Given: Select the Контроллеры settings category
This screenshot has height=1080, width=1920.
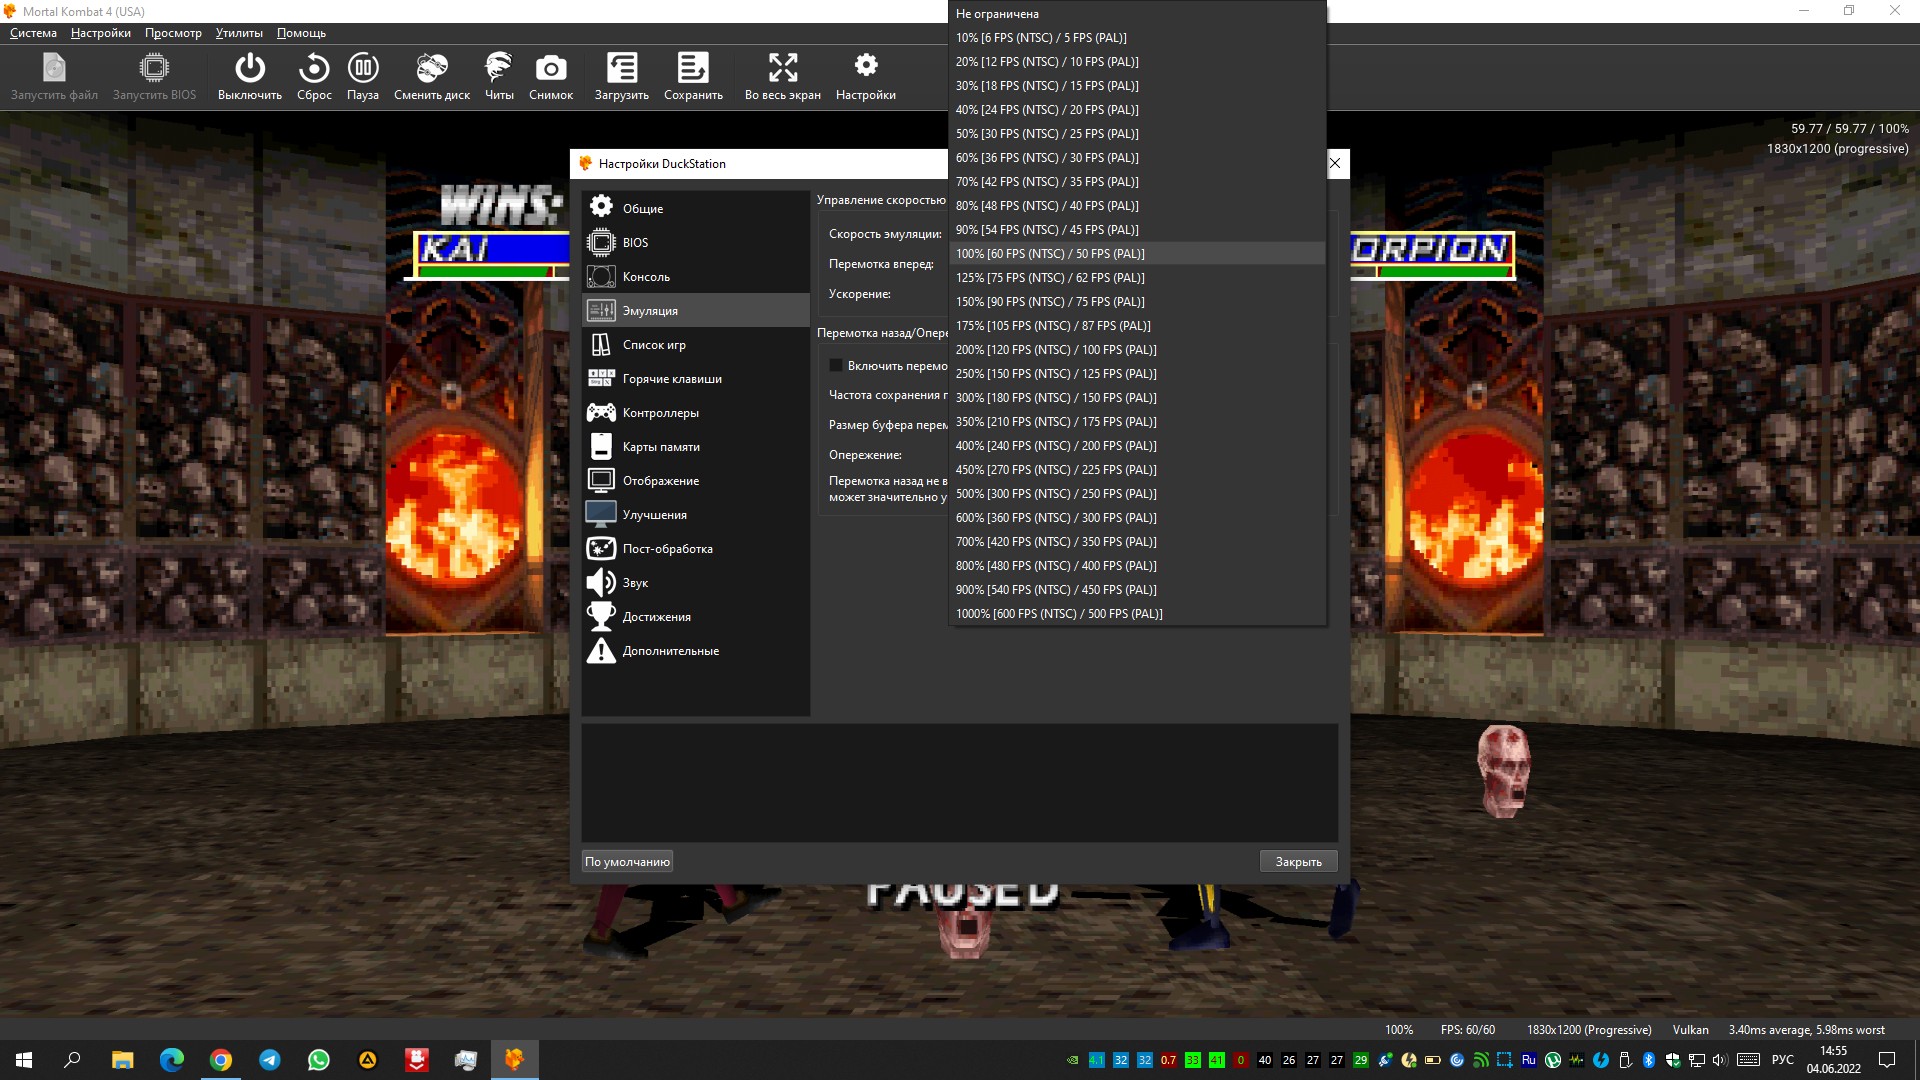Looking at the screenshot, I should (x=696, y=412).
